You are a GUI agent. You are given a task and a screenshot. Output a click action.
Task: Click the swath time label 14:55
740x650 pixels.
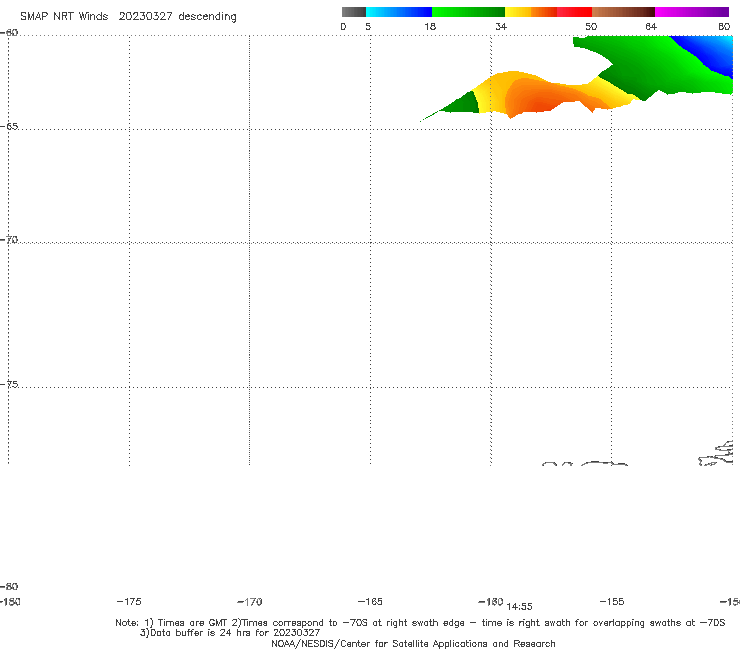click(x=519, y=607)
